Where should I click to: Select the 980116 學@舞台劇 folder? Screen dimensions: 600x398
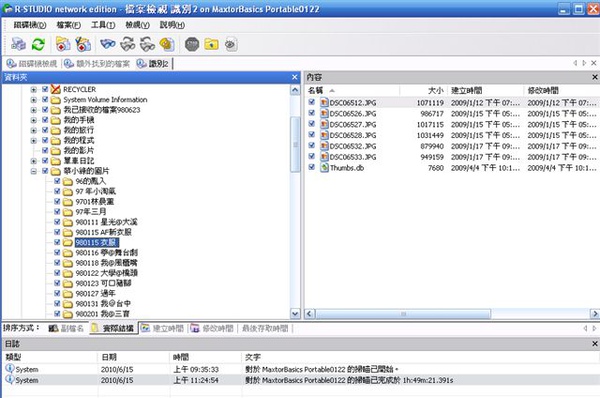106,253
